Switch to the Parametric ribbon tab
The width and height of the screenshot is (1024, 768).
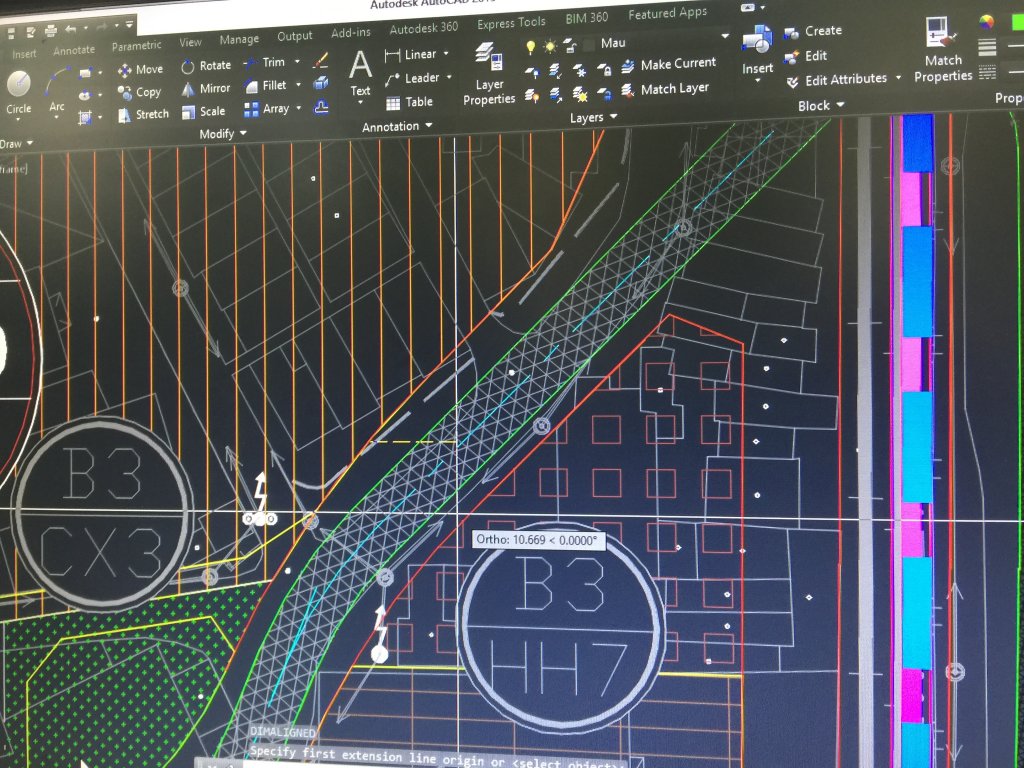click(x=136, y=46)
